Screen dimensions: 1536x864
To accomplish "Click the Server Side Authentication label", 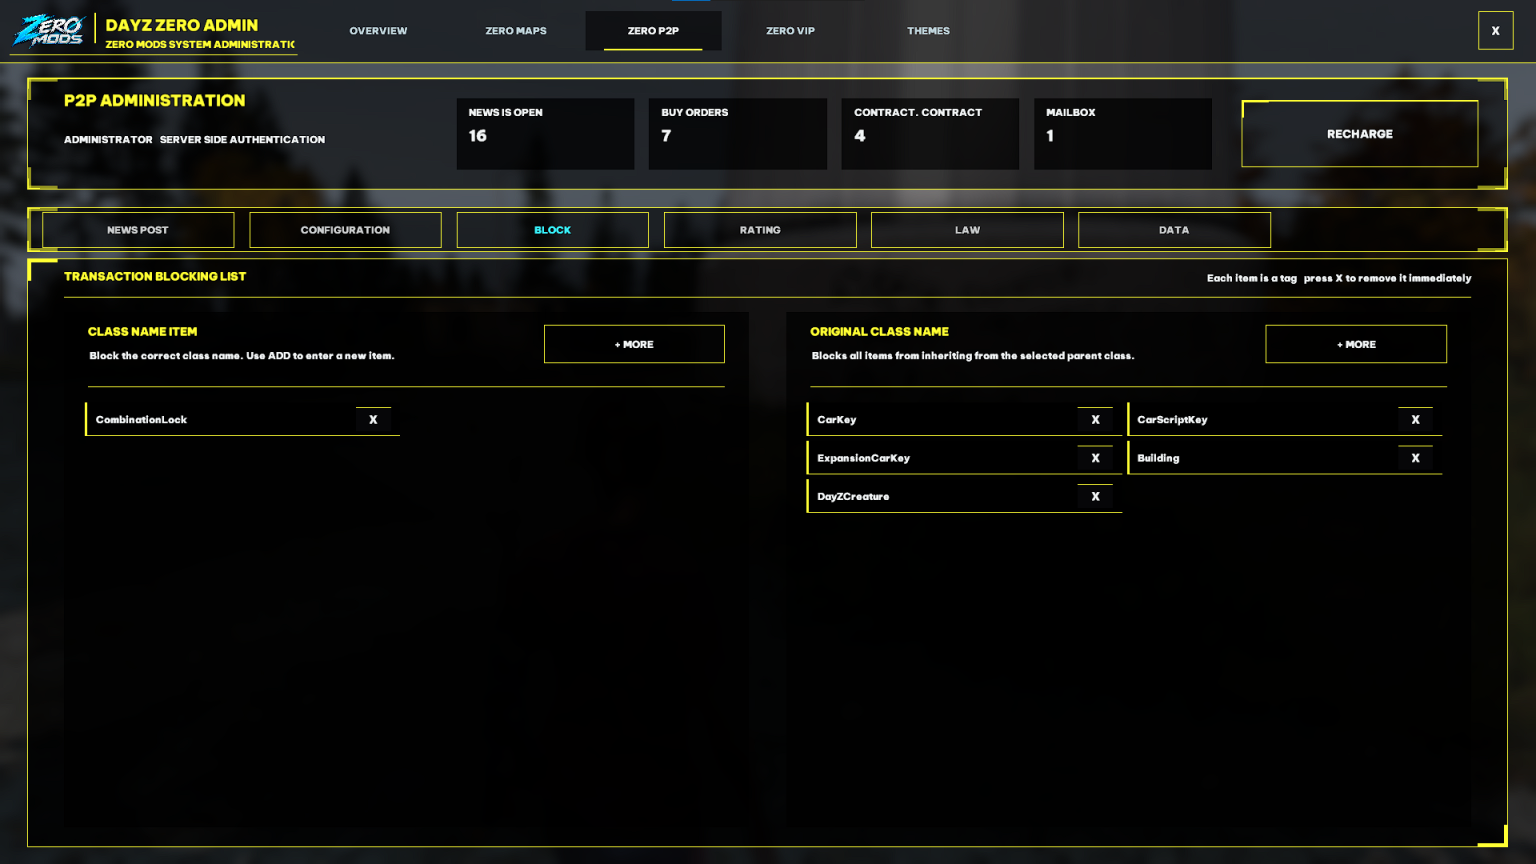I will [x=242, y=140].
